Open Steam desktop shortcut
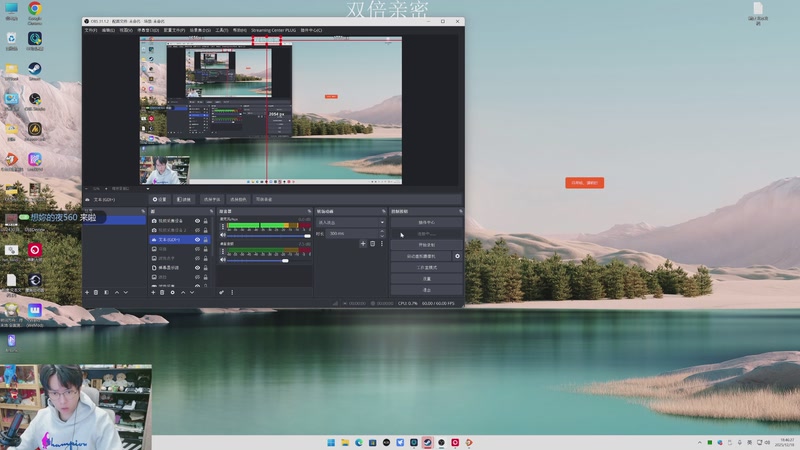800x450 pixels. tap(35, 70)
